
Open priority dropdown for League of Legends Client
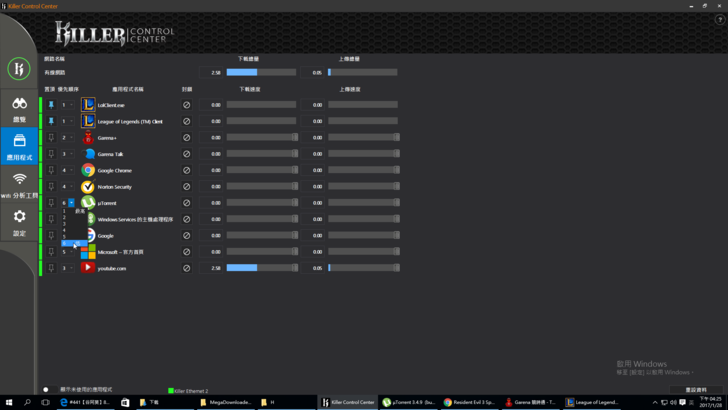[71, 121]
